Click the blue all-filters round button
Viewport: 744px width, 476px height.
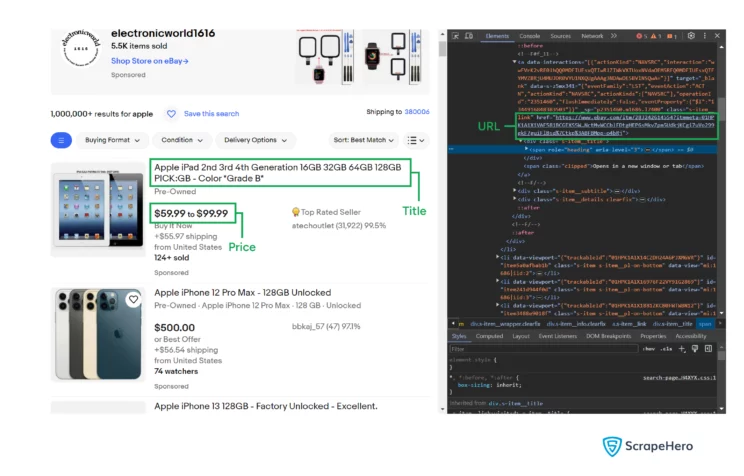click(x=61, y=140)
